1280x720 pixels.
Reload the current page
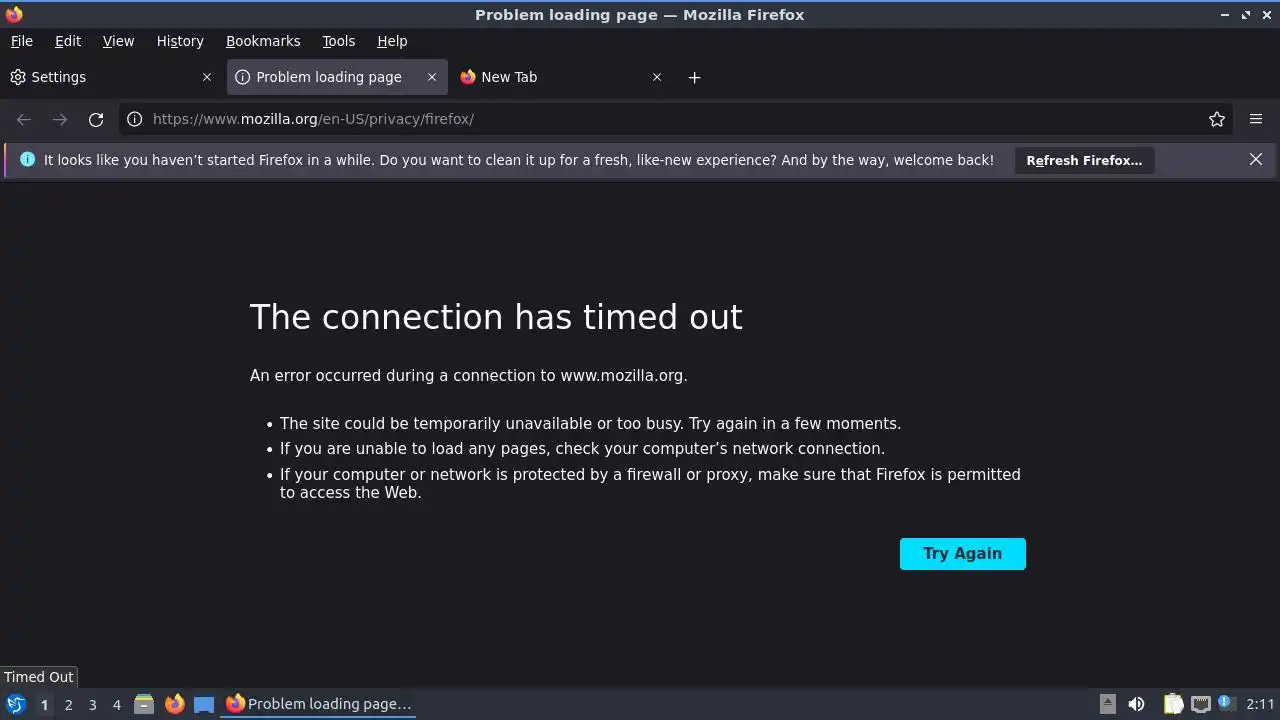pos(96,119)
